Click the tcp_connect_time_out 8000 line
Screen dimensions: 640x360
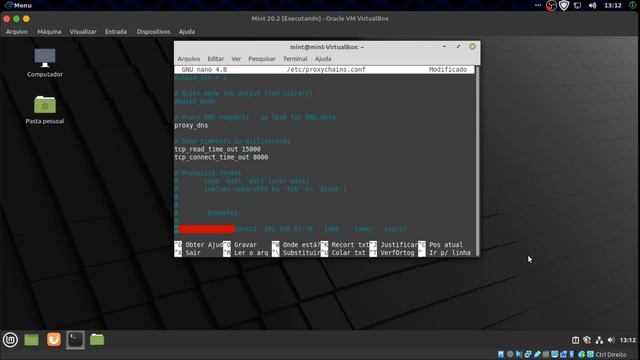221,157
